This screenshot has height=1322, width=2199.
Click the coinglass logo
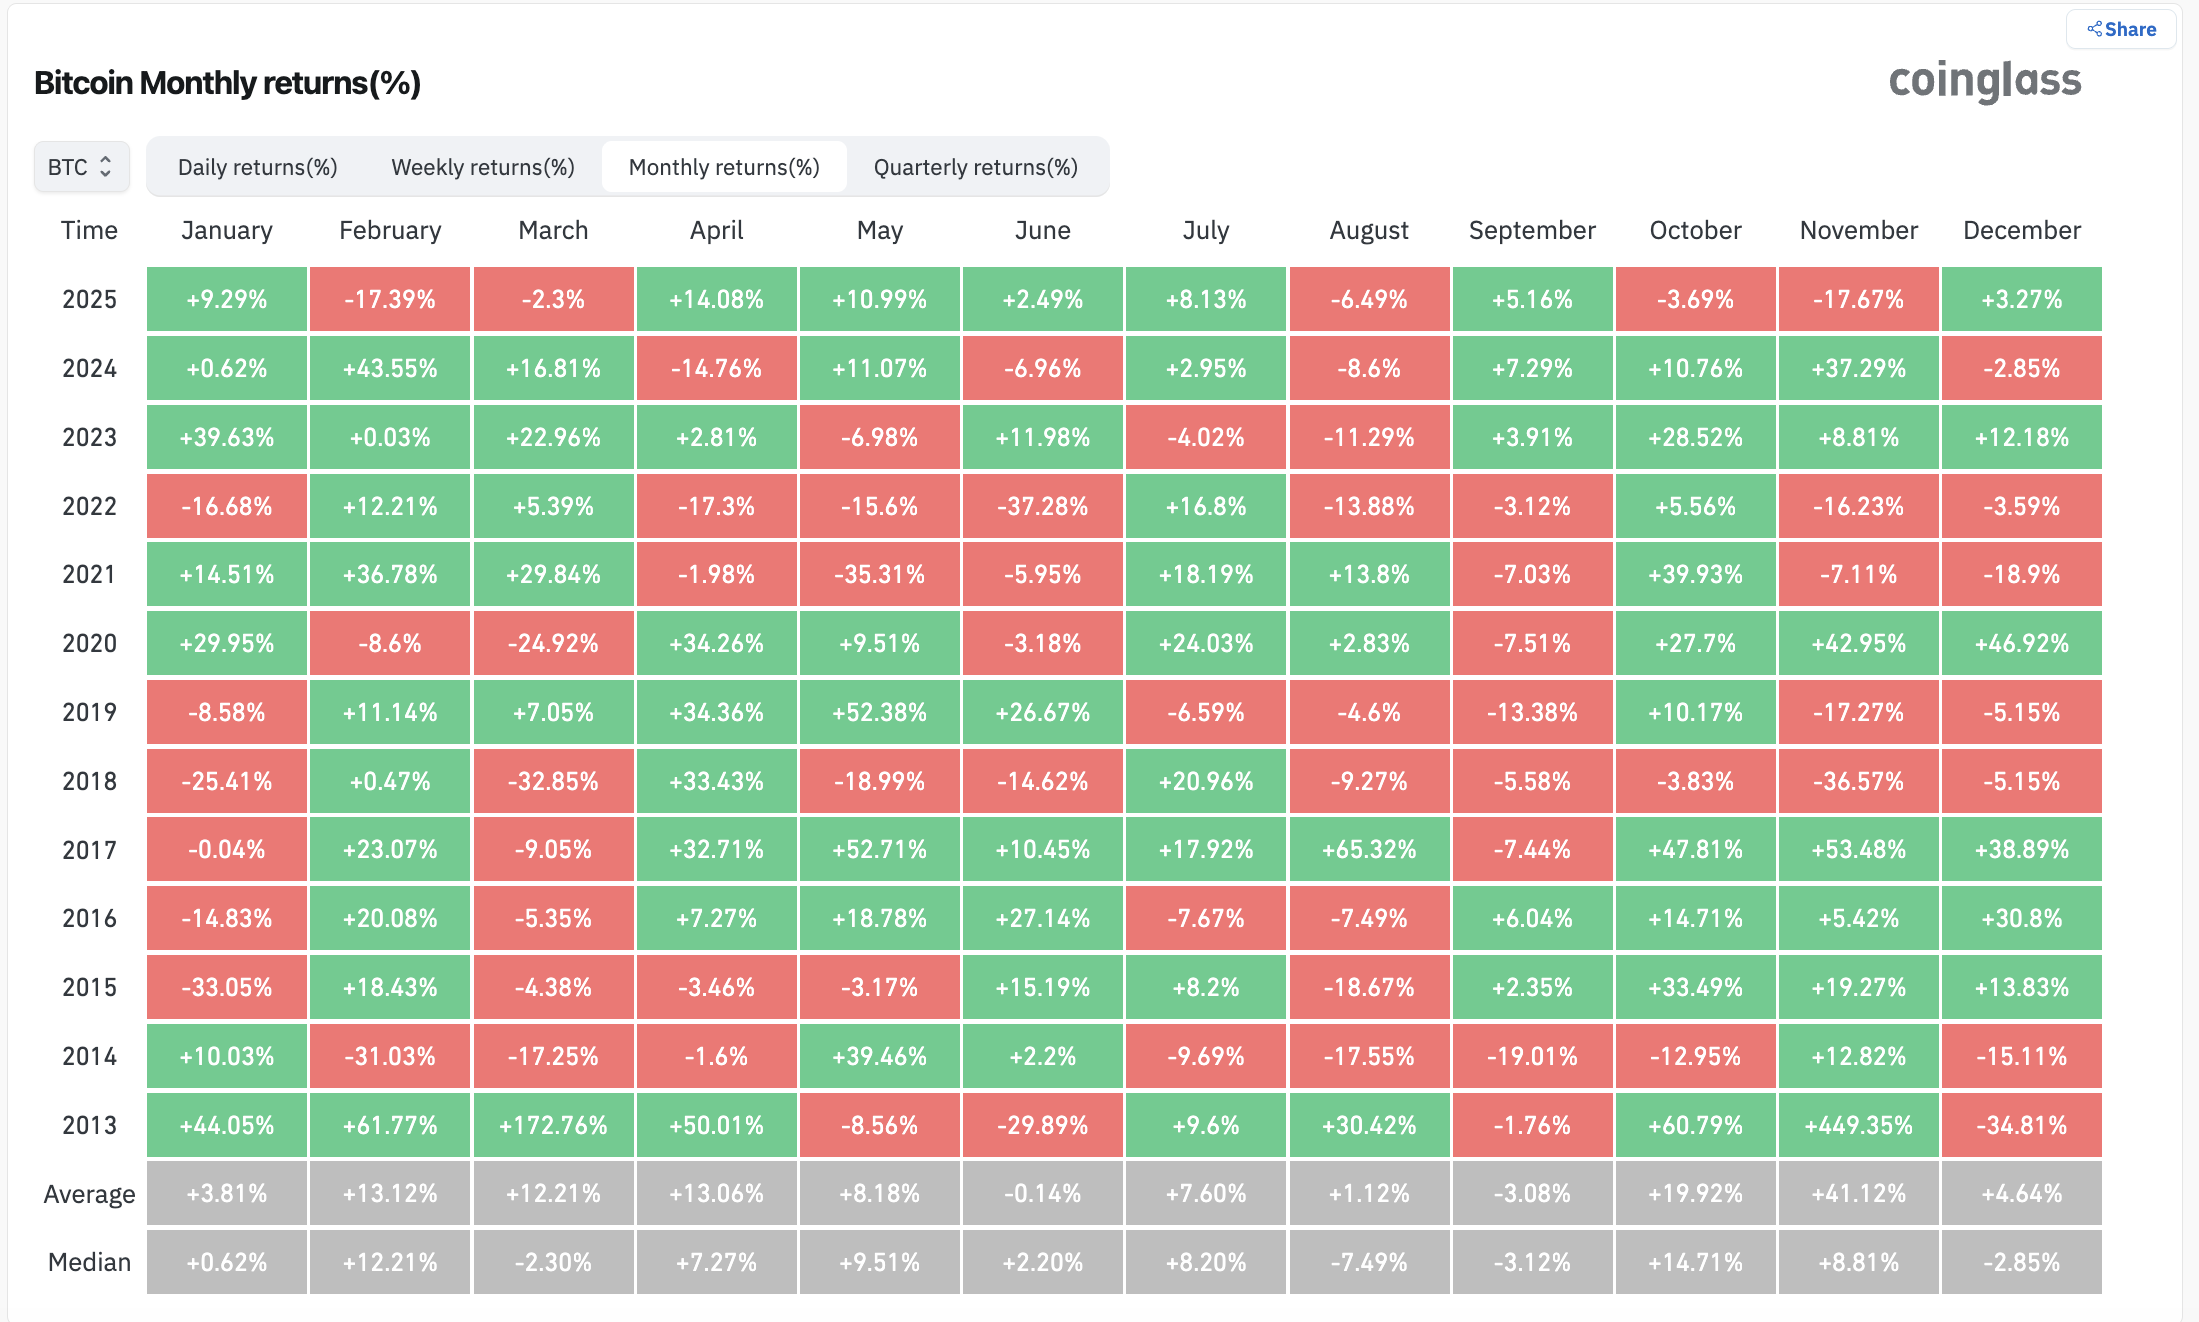click(1983, 81)
